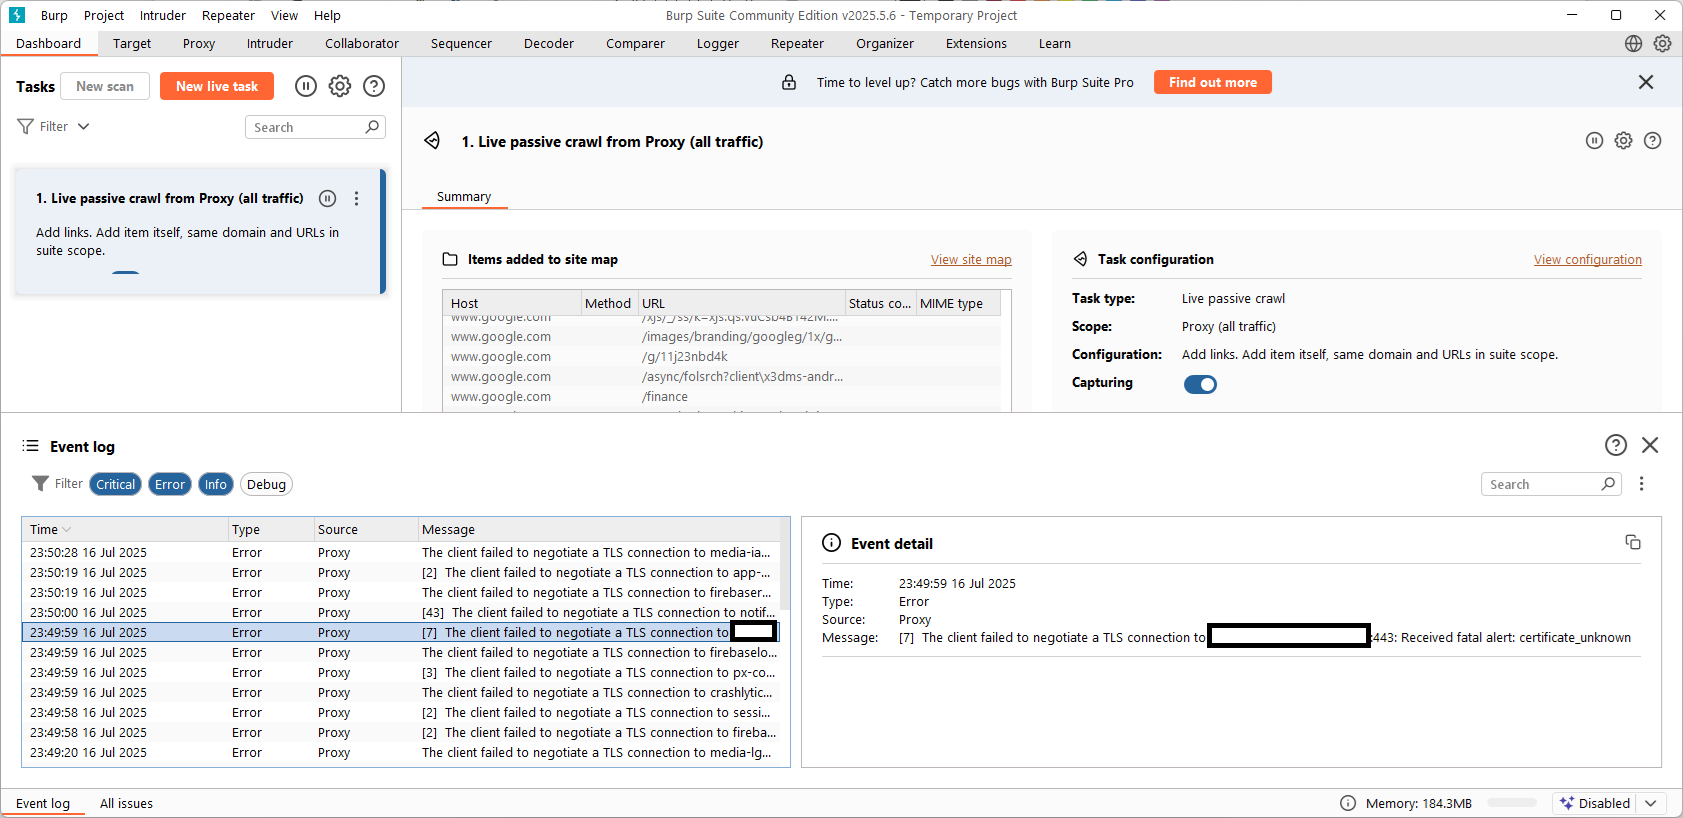Open Burp settings gear at top right
The height and width of the screenshot is (818, 1683).
(x=1662, y=43)
